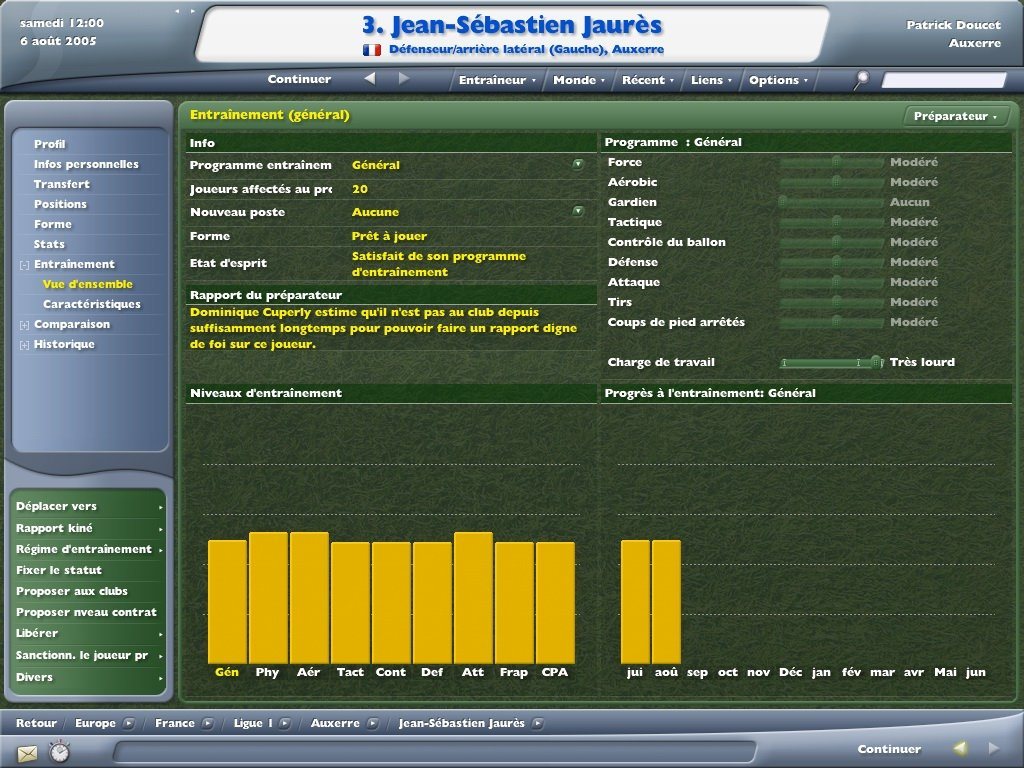The width and height of the screenshot is (1024, 768).
Task: Click the Phy training level bar
Action: click(268, 598)
